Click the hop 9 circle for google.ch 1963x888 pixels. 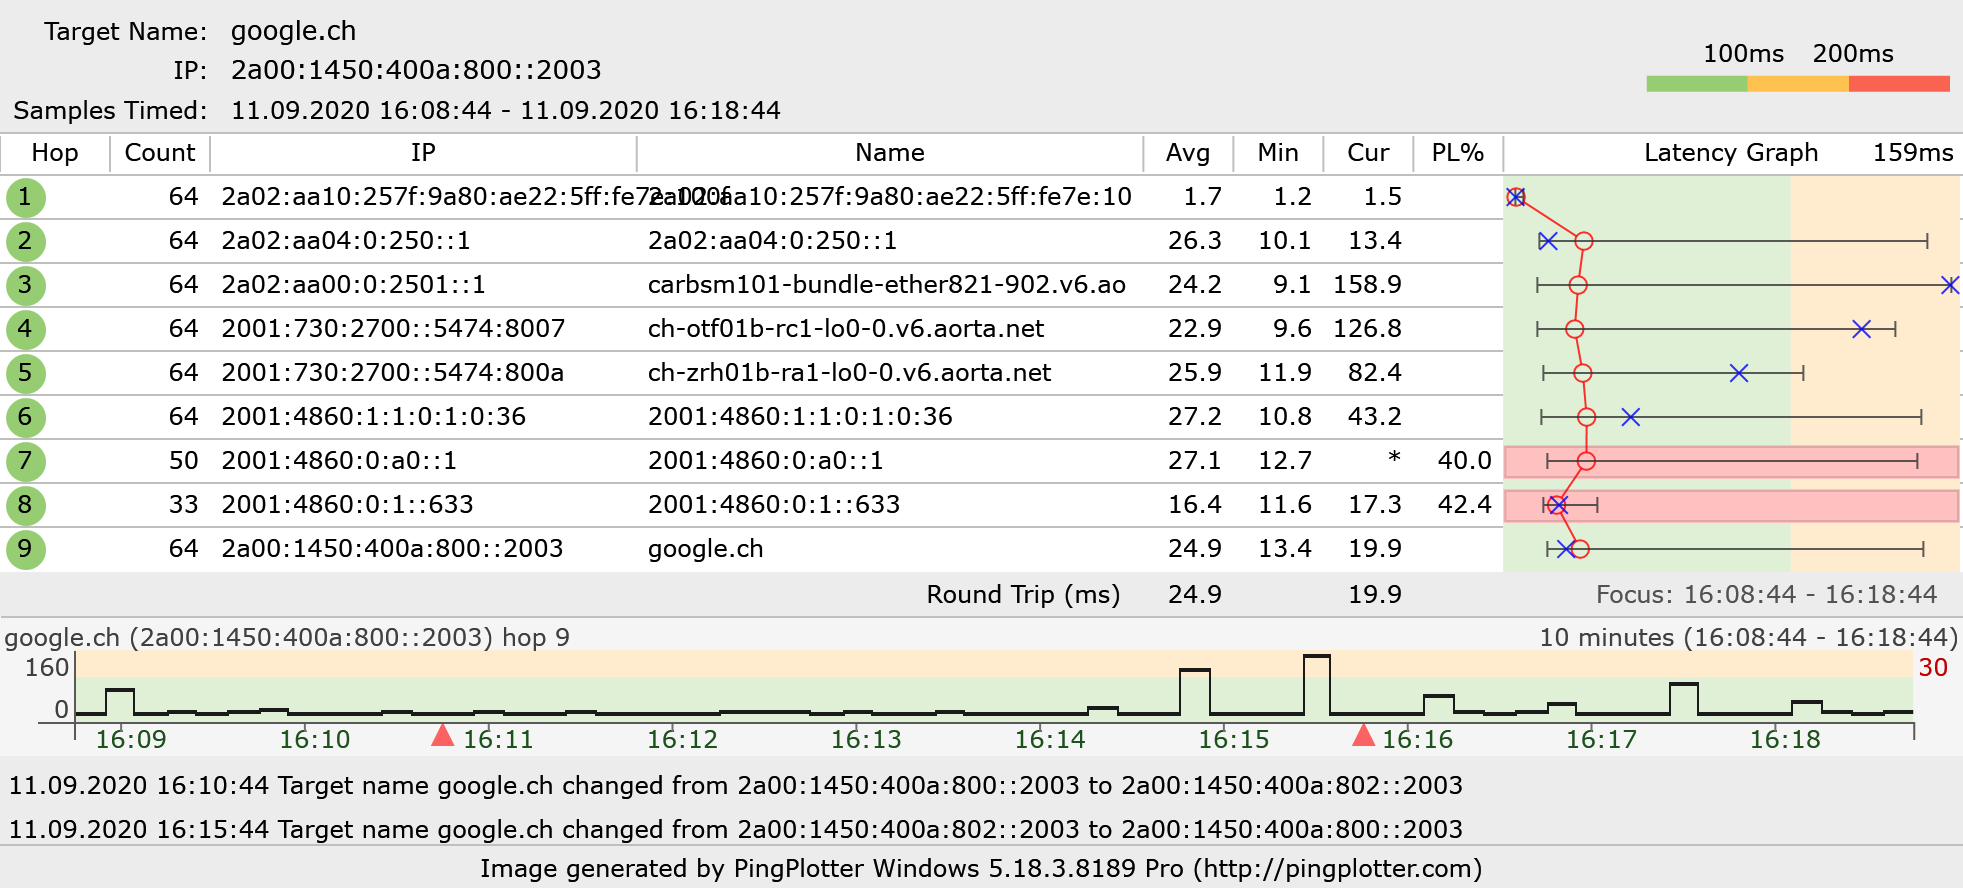pos(25,549)
